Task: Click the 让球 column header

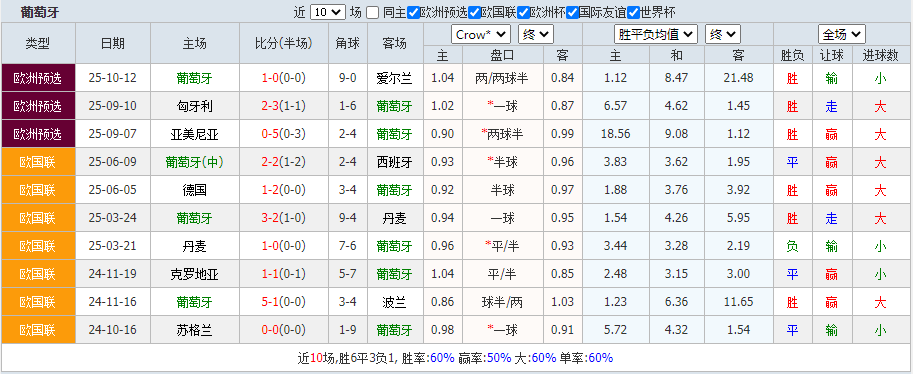Action: (832, 55)
